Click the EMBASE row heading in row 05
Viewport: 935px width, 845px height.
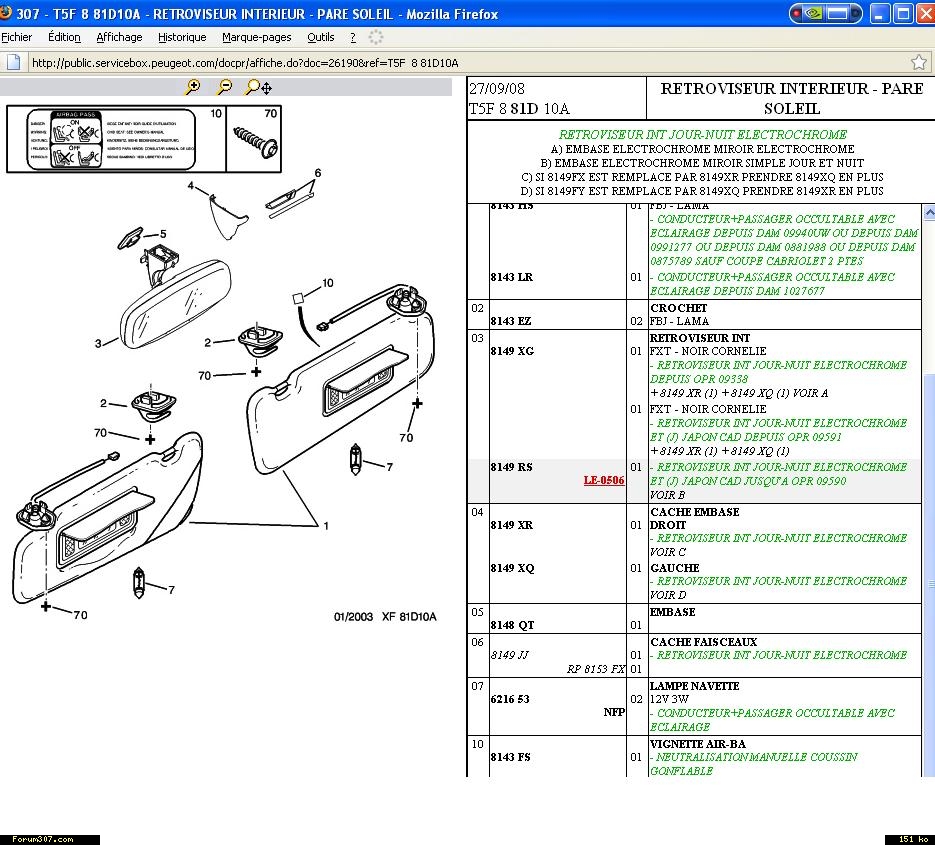673,612
